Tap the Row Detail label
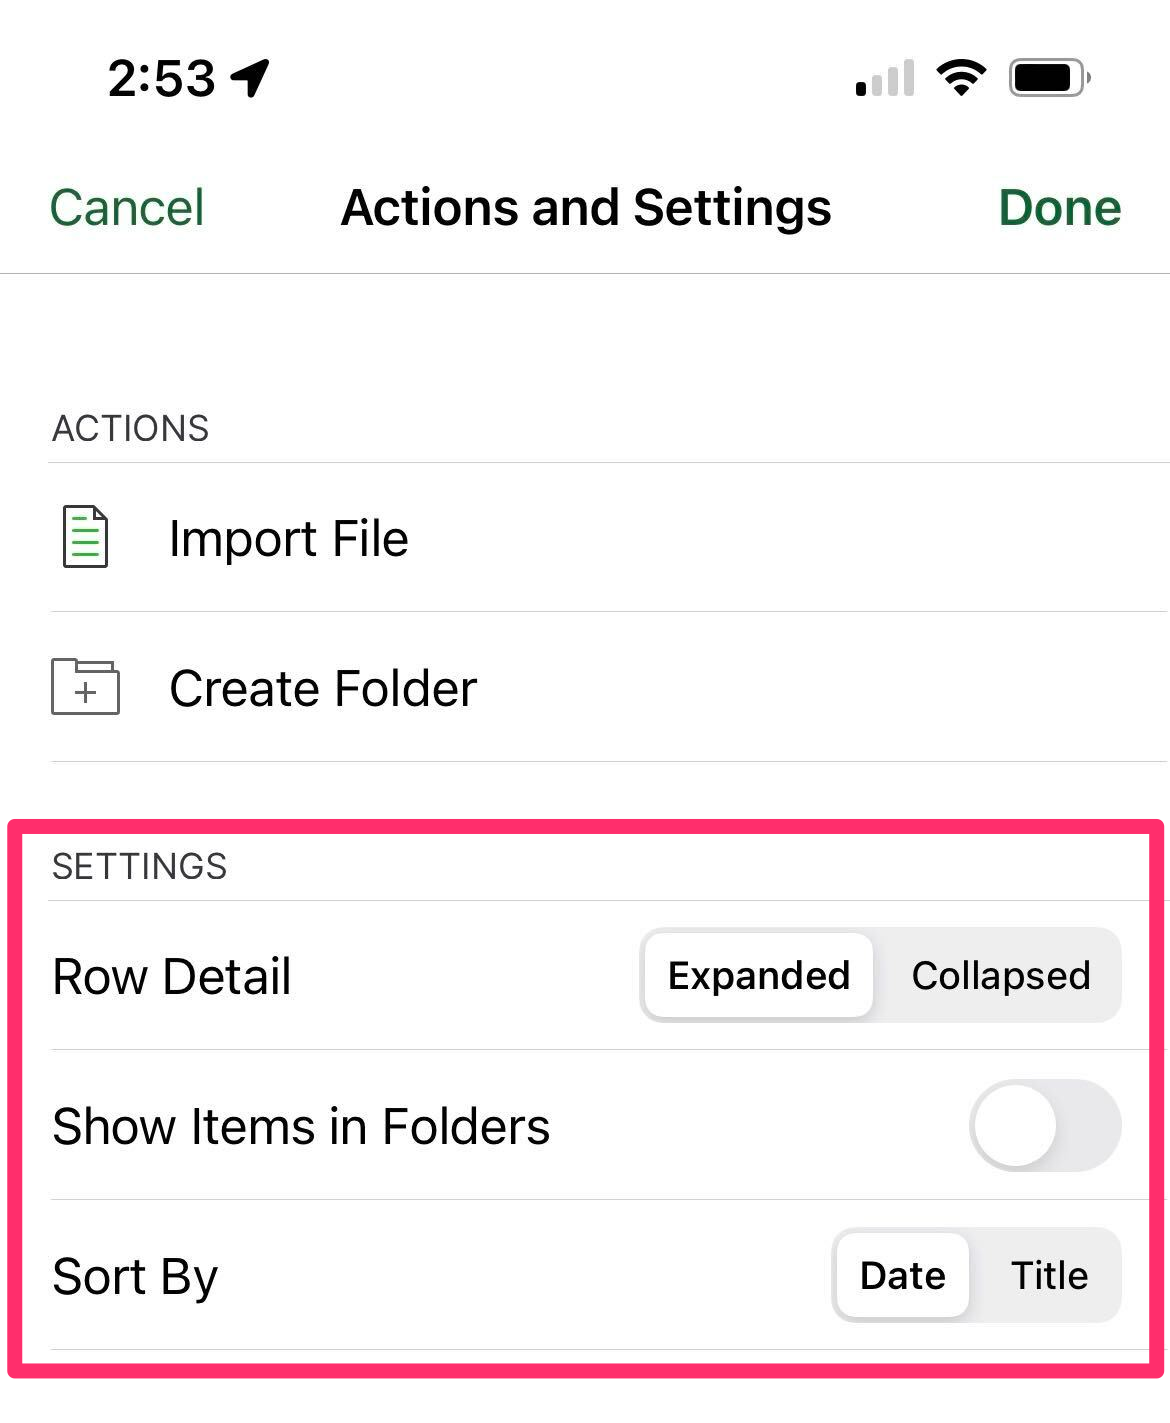The height and width of the screenshot is (1423, 1170). click(x=172, y=976)
